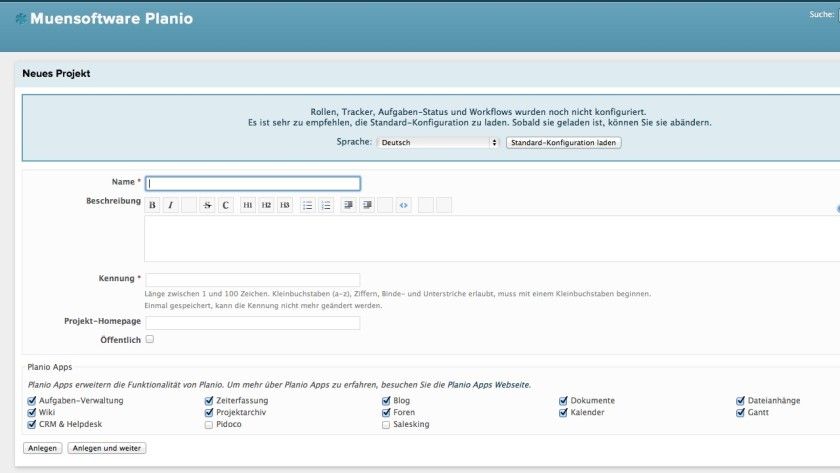Click the first quote/indent toolbar button
The height and width of the screenshot is (473, 840).
(348, 205)
